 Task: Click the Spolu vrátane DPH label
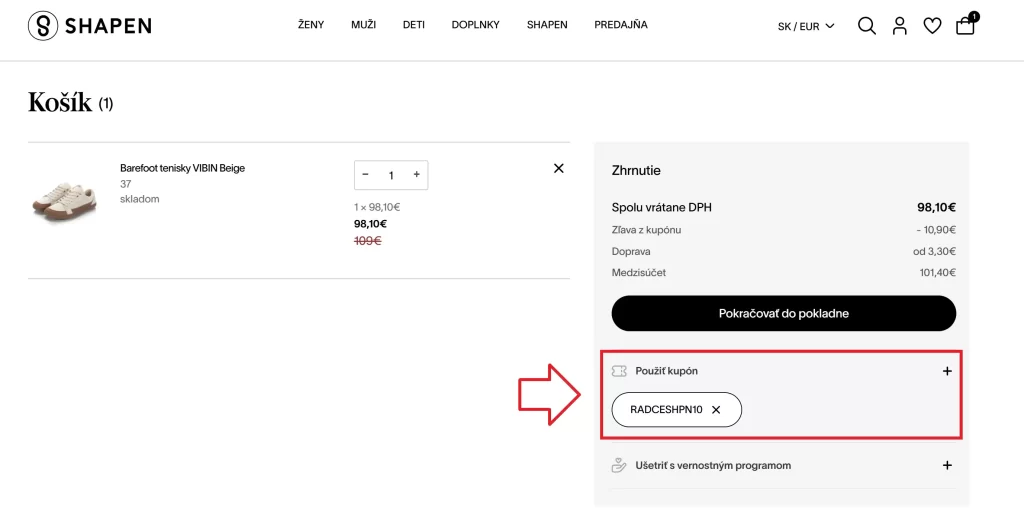click(662, 208)
